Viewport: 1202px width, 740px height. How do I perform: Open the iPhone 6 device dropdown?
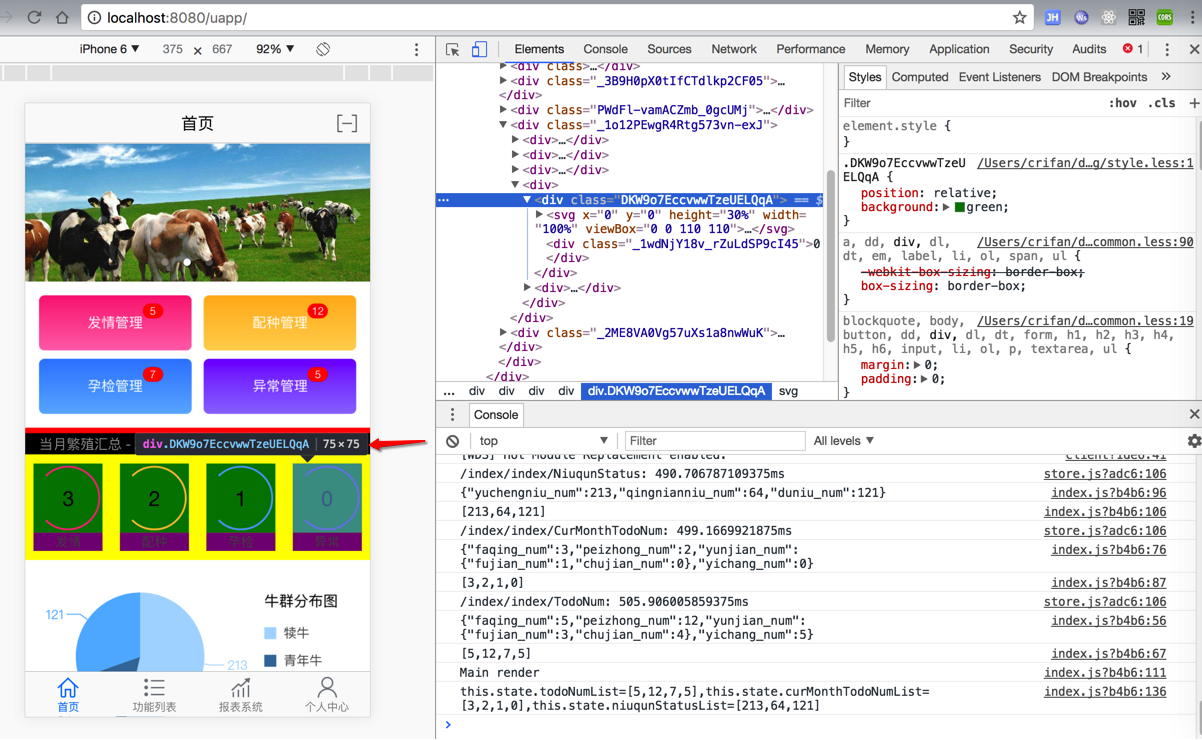109,49
